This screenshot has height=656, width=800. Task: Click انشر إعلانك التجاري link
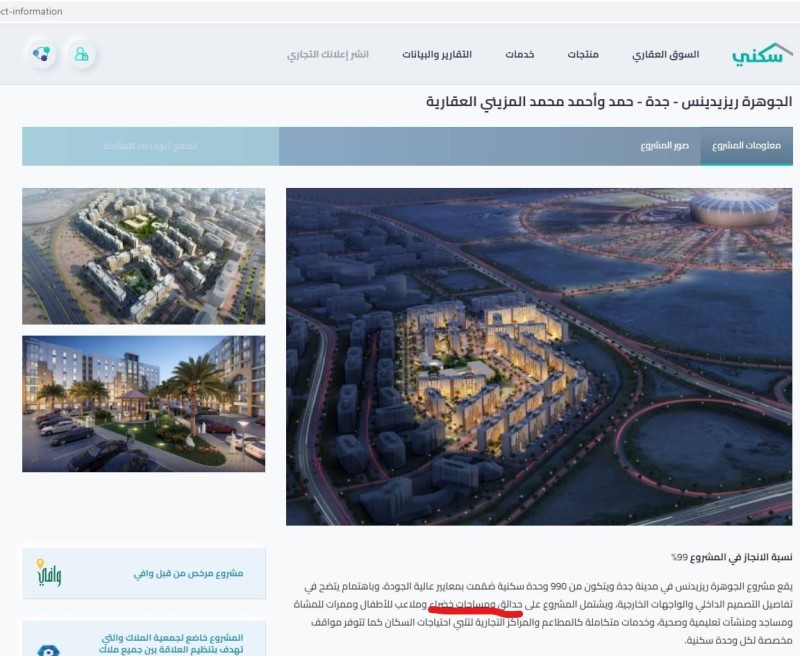(x=328, y=55)
